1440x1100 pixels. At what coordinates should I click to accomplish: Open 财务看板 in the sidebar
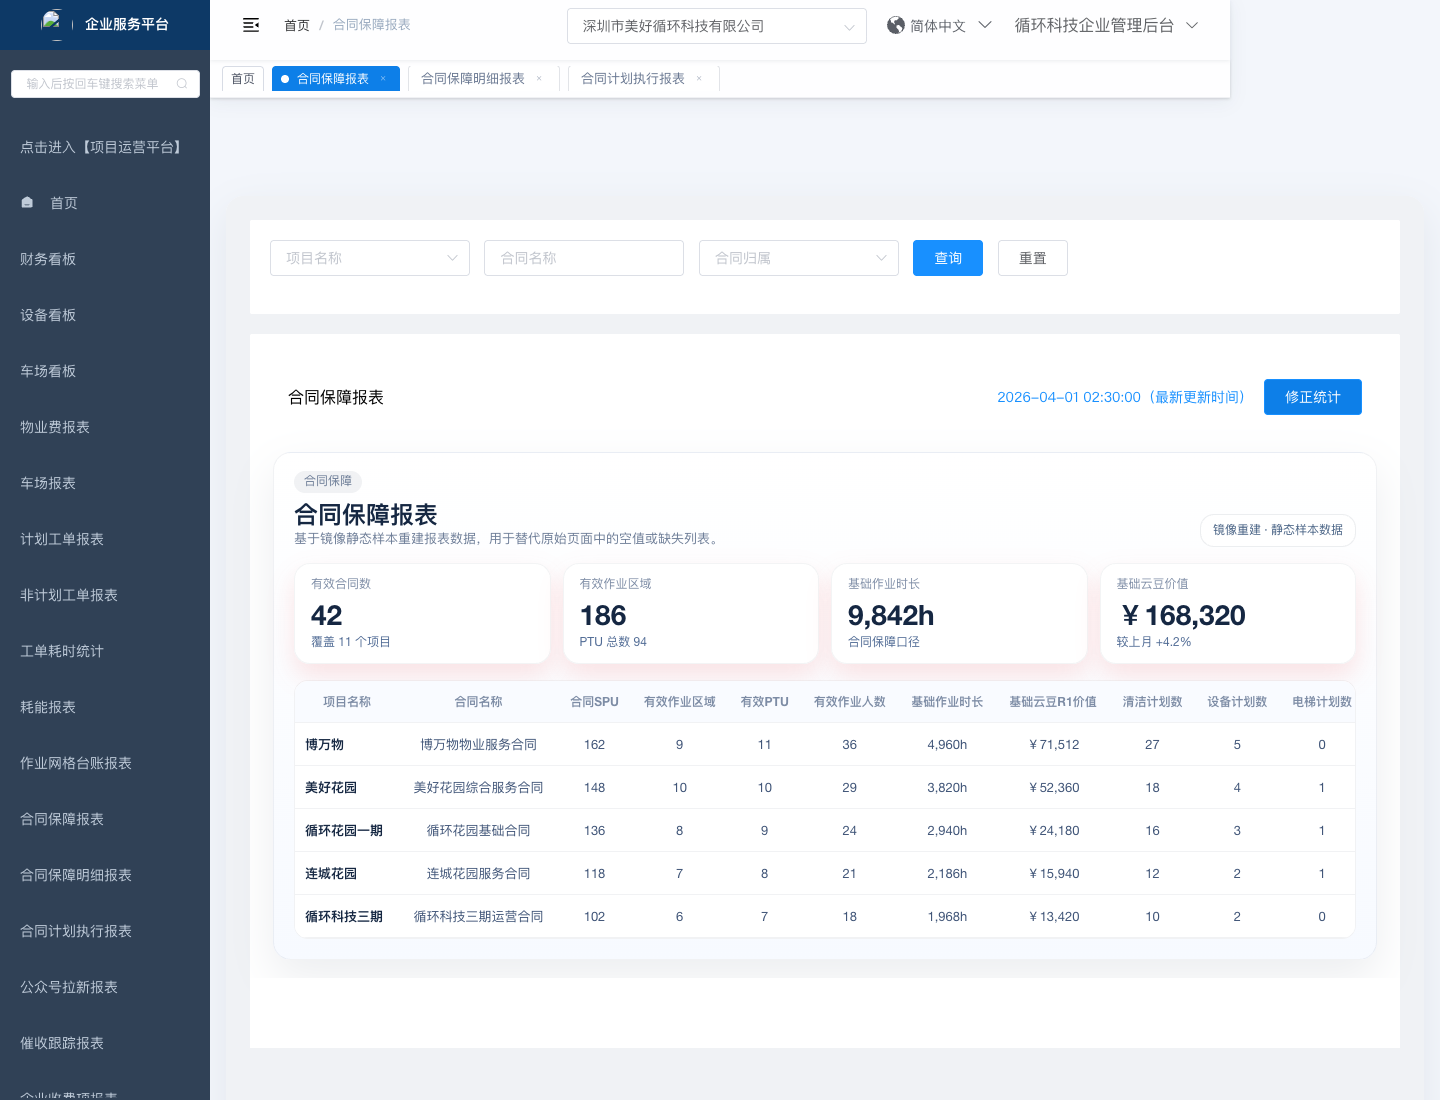(x=48, y=259)
